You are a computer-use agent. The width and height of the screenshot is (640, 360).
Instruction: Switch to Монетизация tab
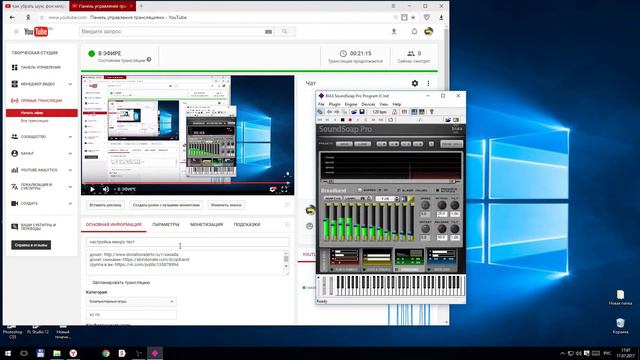(x=207, y=224)
